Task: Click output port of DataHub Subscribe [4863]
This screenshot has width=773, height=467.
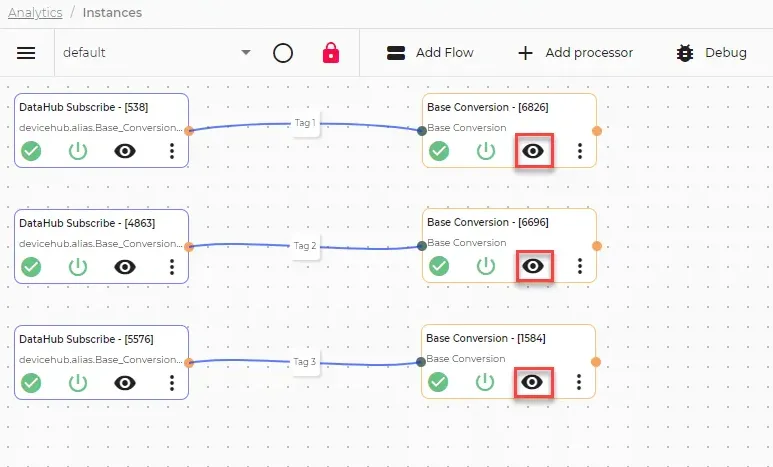Action: [x=189, y=247]
